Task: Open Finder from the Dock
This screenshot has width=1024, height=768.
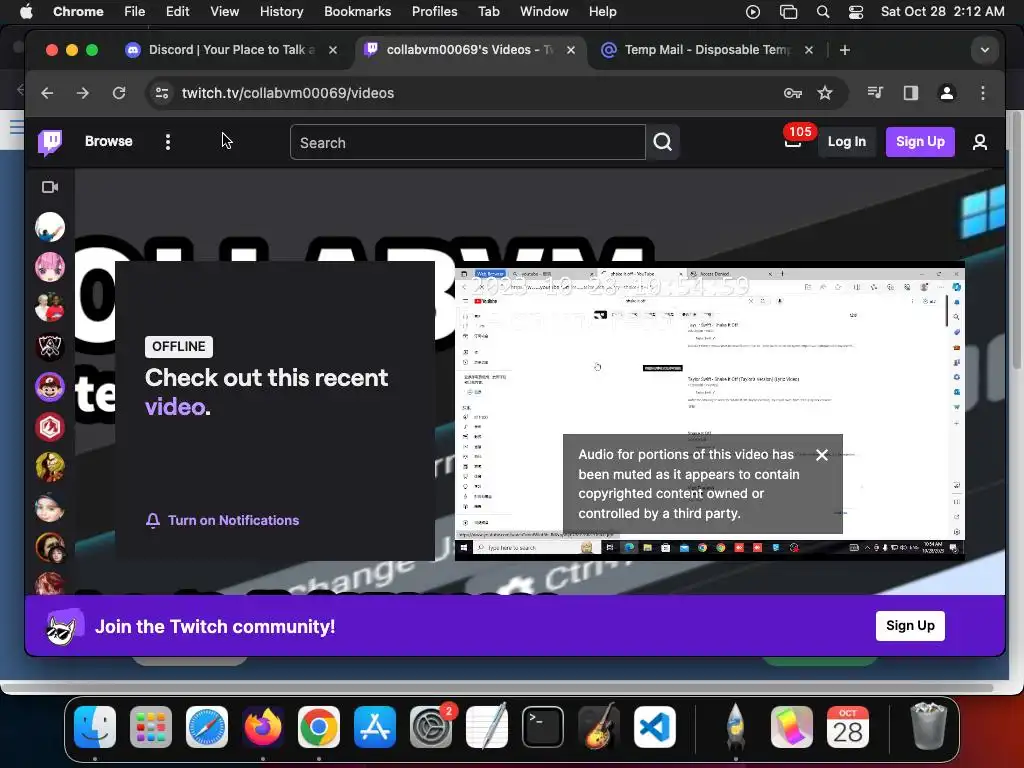Action: (x=95, y=727)
